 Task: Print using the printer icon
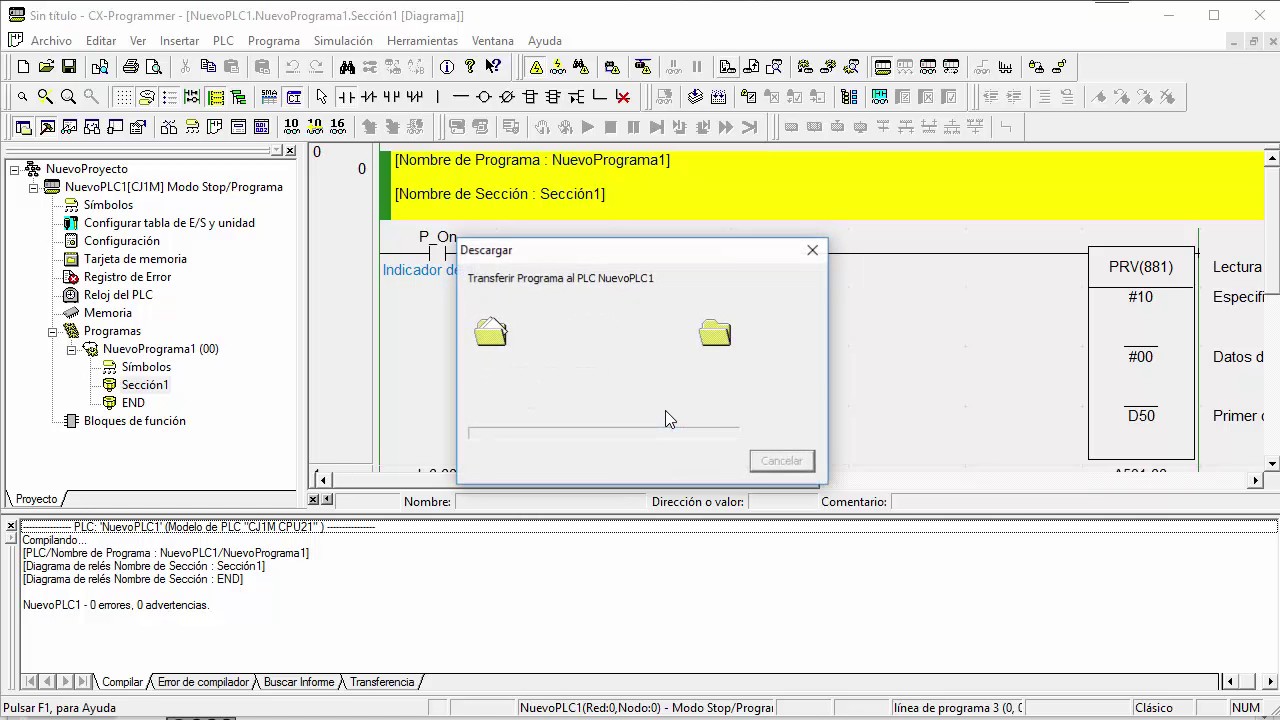pyautogui.click(x=130, y=67)
